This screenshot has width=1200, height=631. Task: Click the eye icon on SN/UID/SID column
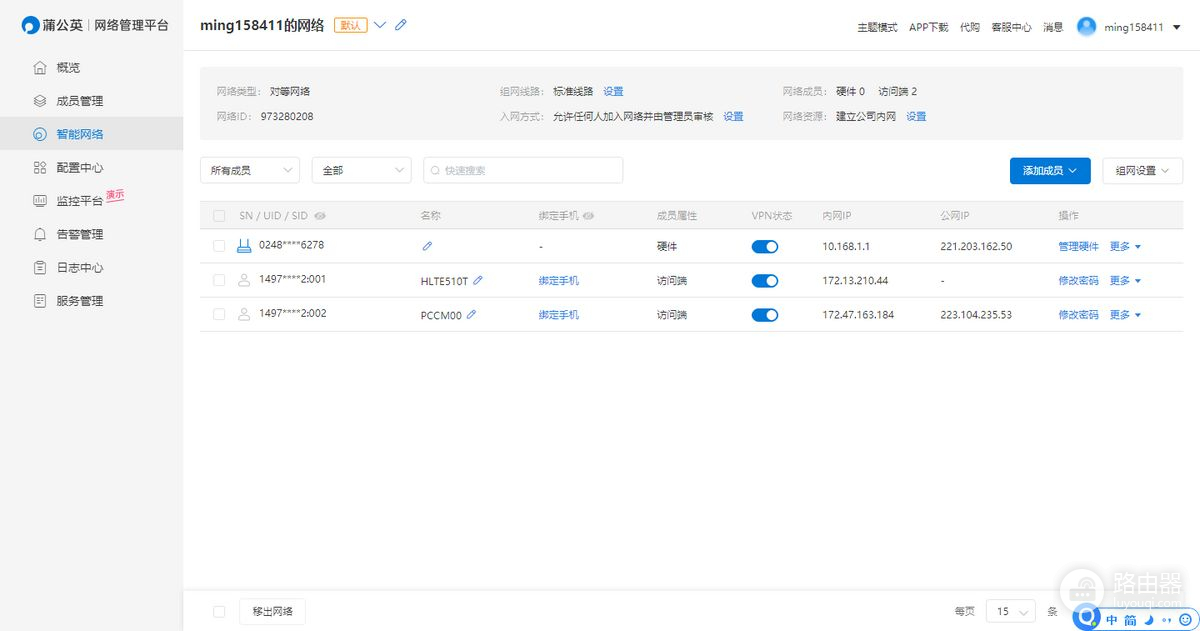pos(320,215)
